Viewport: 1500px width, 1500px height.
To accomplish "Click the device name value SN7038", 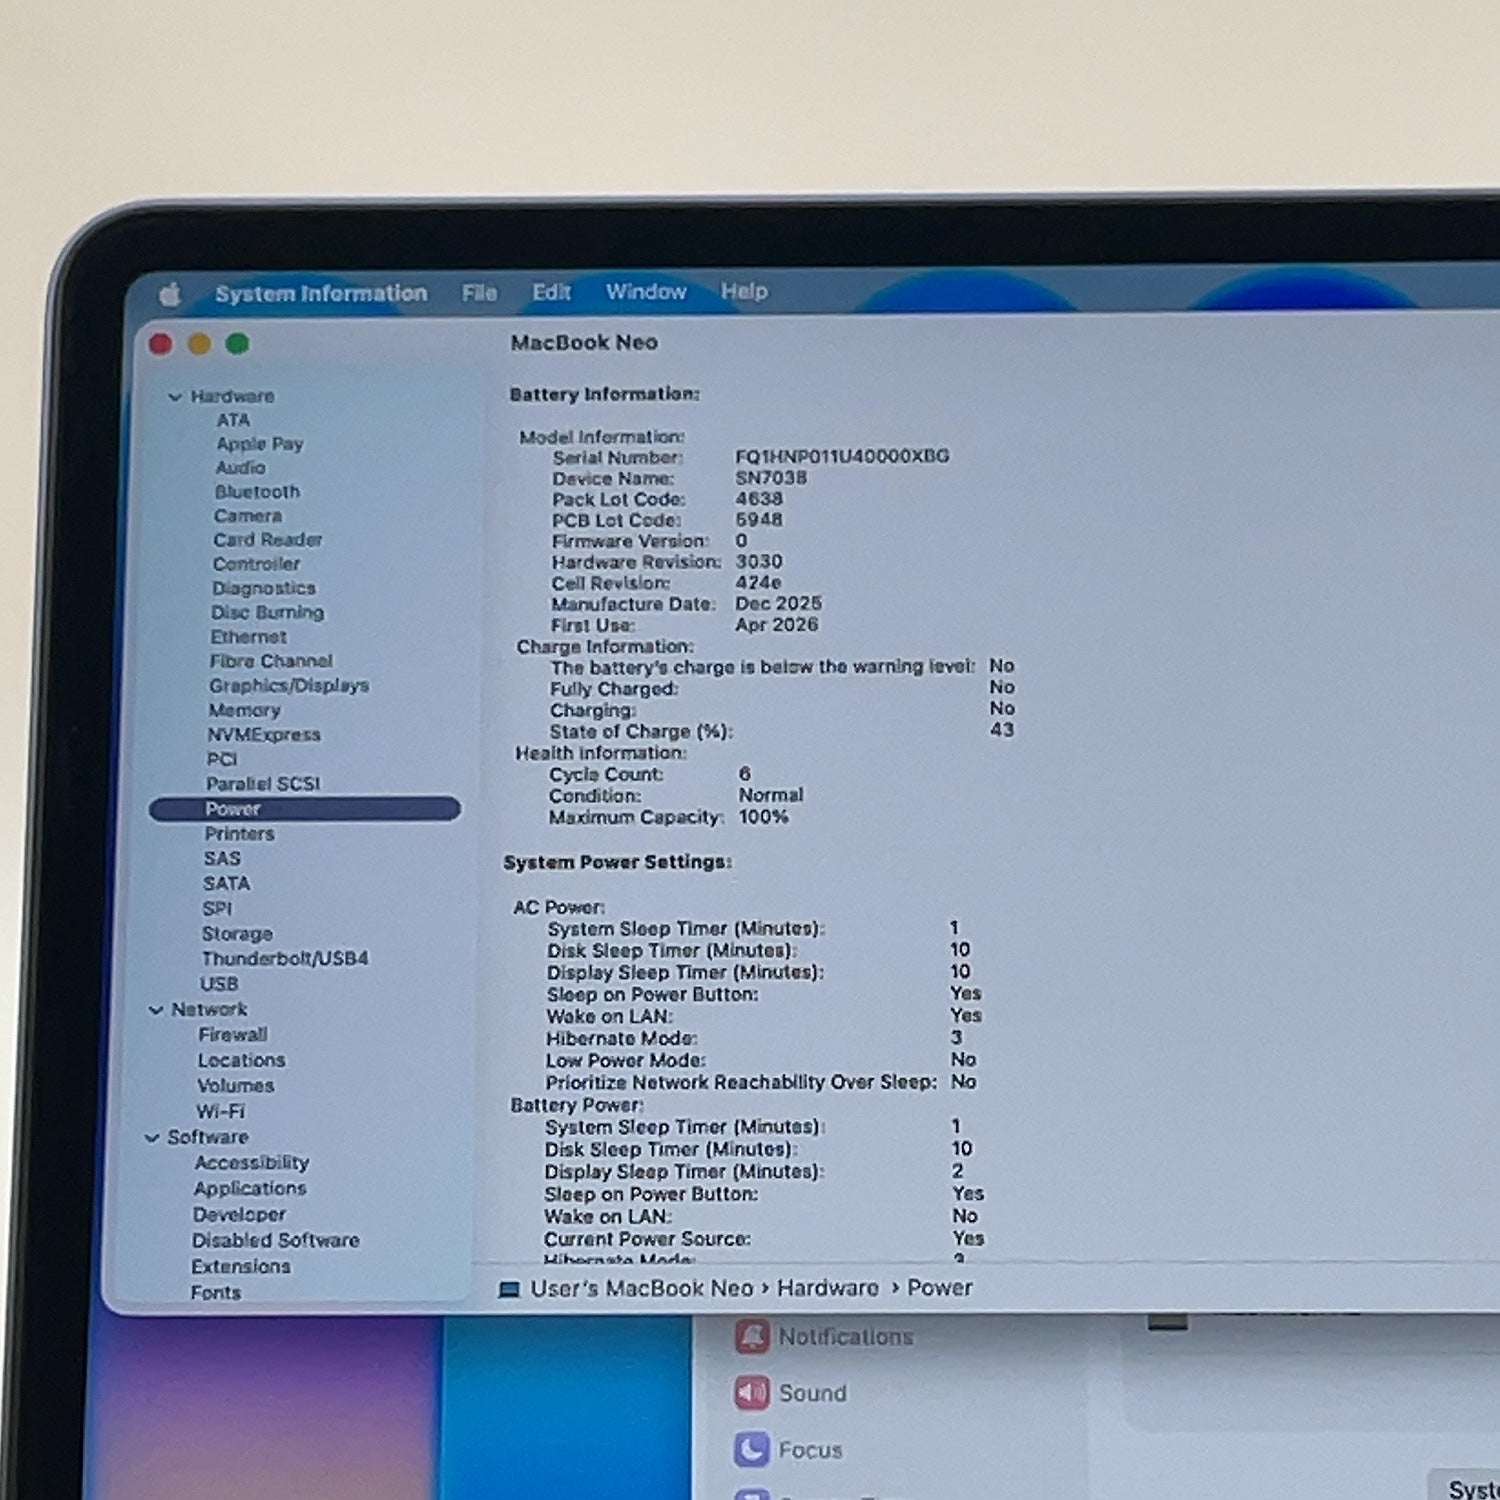I will (x=771, y=478).
